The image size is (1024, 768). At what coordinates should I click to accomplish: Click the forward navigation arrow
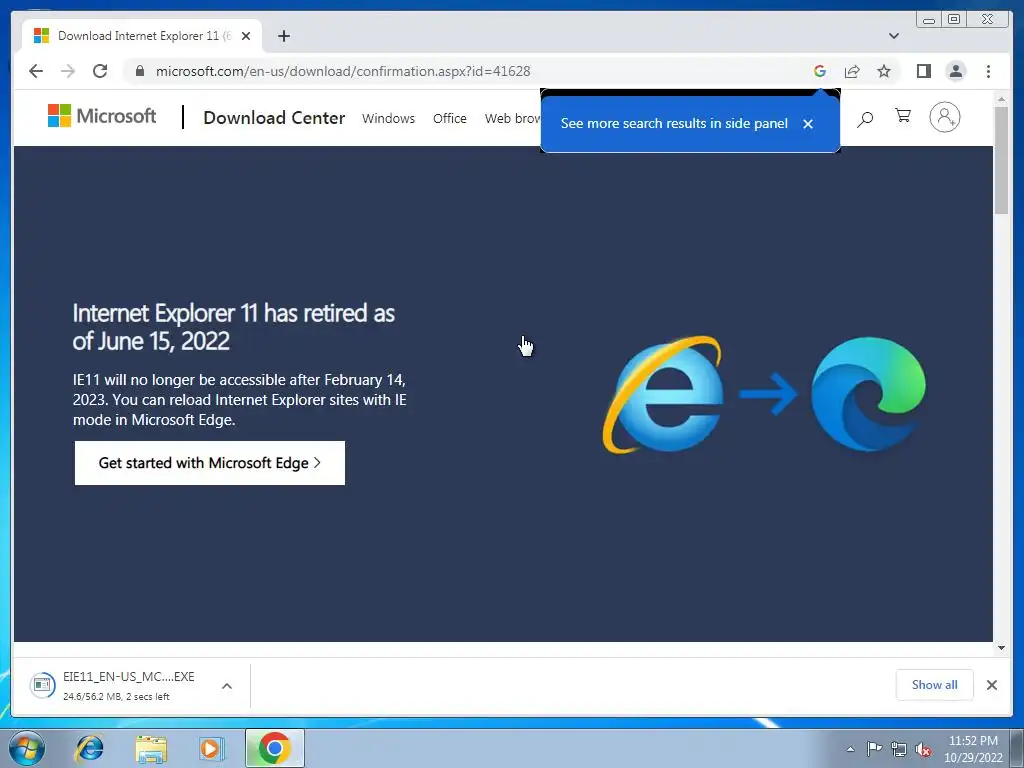pos(68,71)
